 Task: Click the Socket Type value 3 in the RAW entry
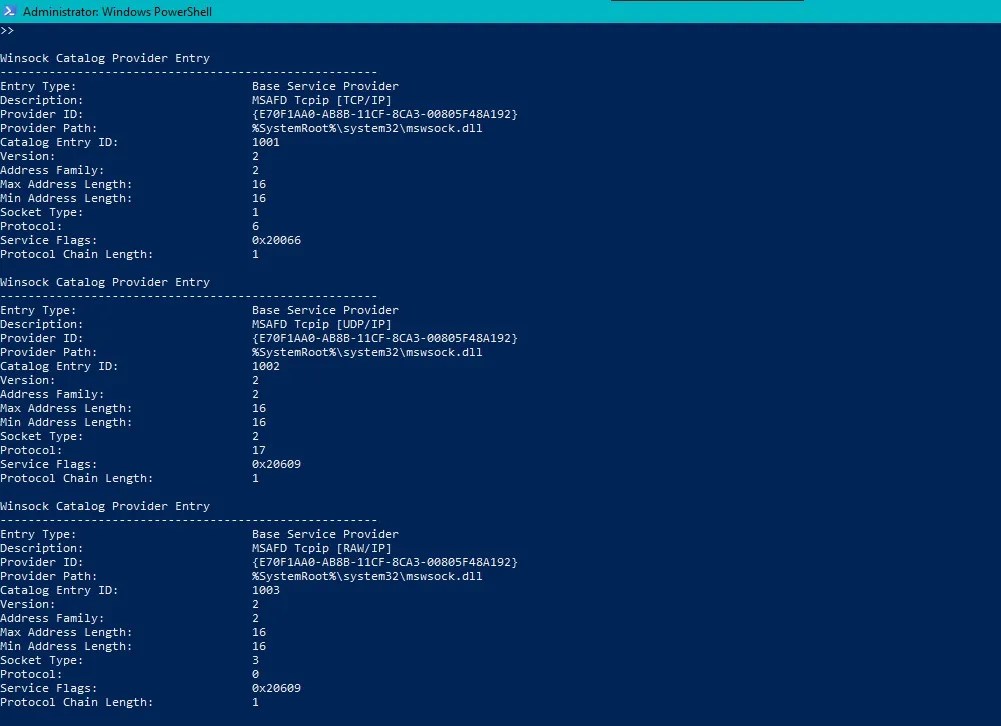click(x=254, y=660)
